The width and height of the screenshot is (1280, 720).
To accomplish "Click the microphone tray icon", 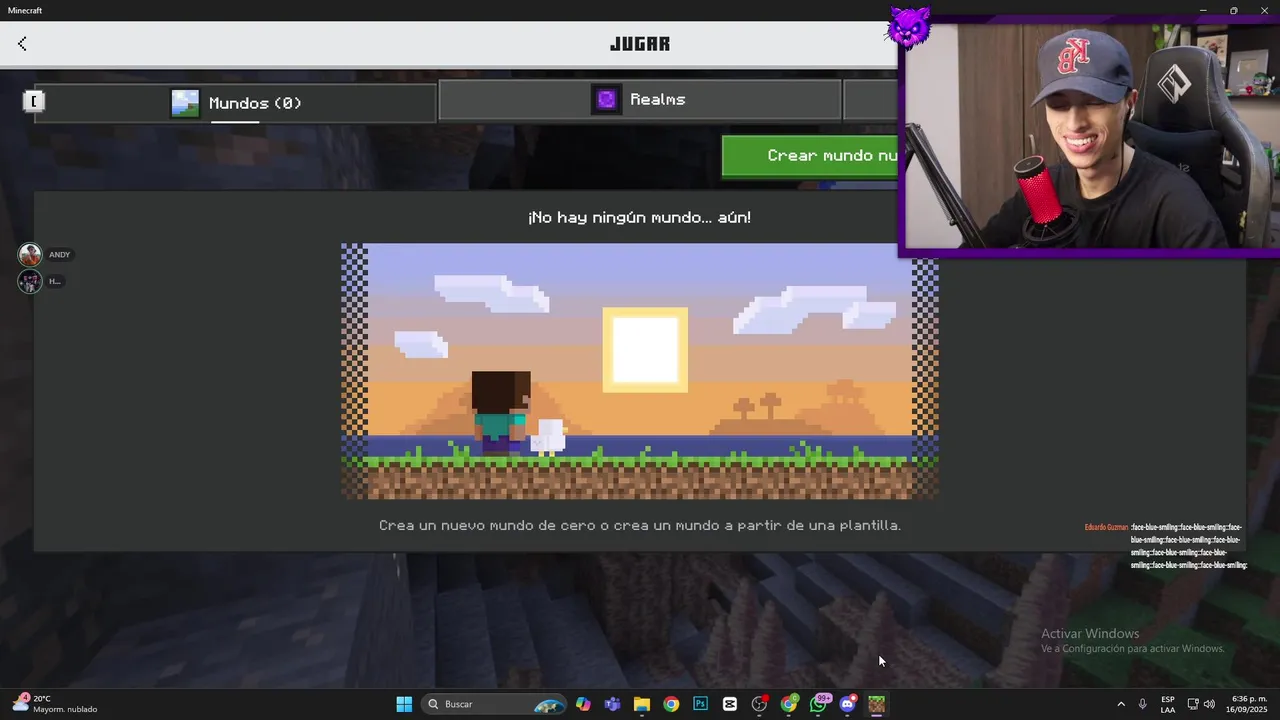I will 1143,704.
